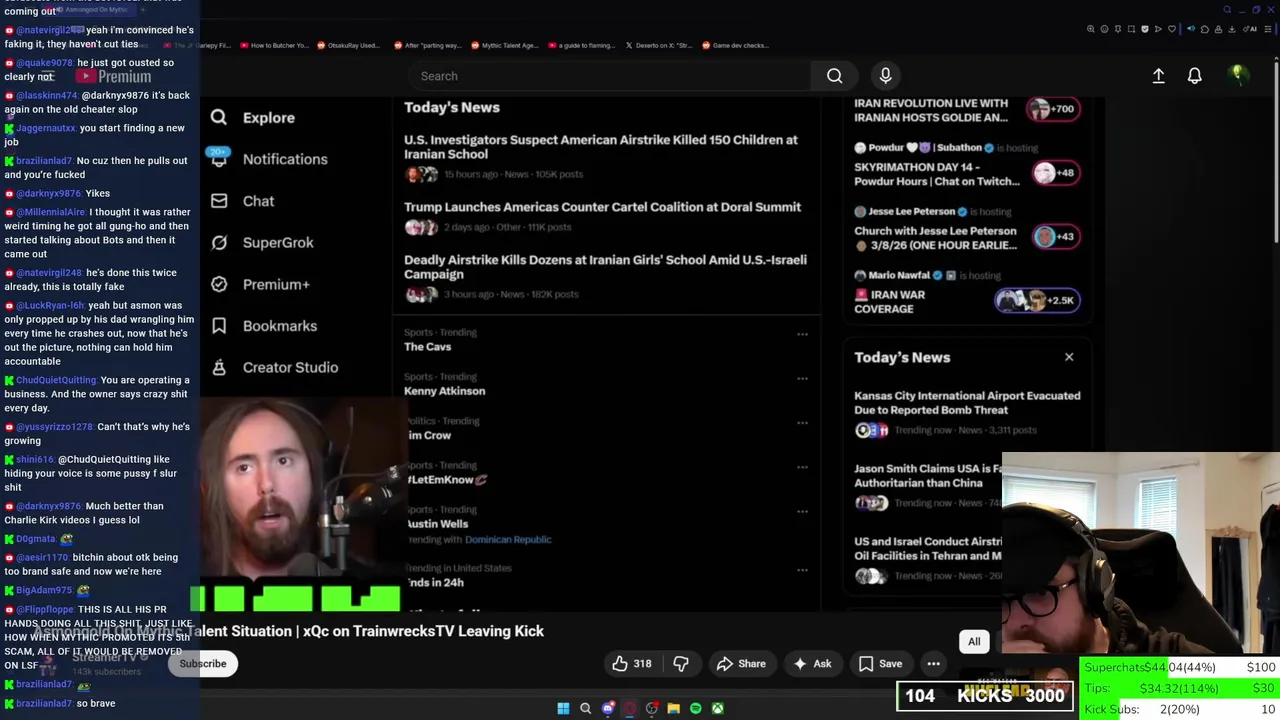The image size is (1280, 720).
Task: Click the YouTube upload arrow icon
Action: coord(1158,76)
